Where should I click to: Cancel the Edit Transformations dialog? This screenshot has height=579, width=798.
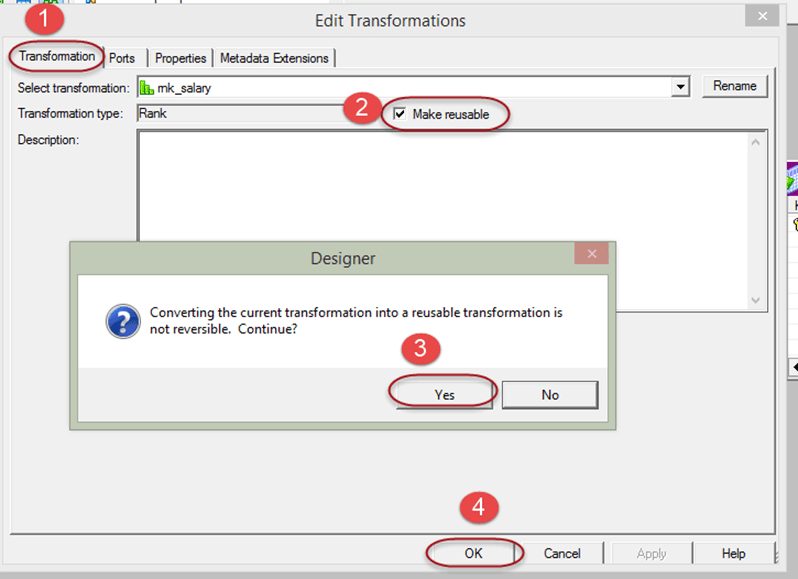[562, 553]
